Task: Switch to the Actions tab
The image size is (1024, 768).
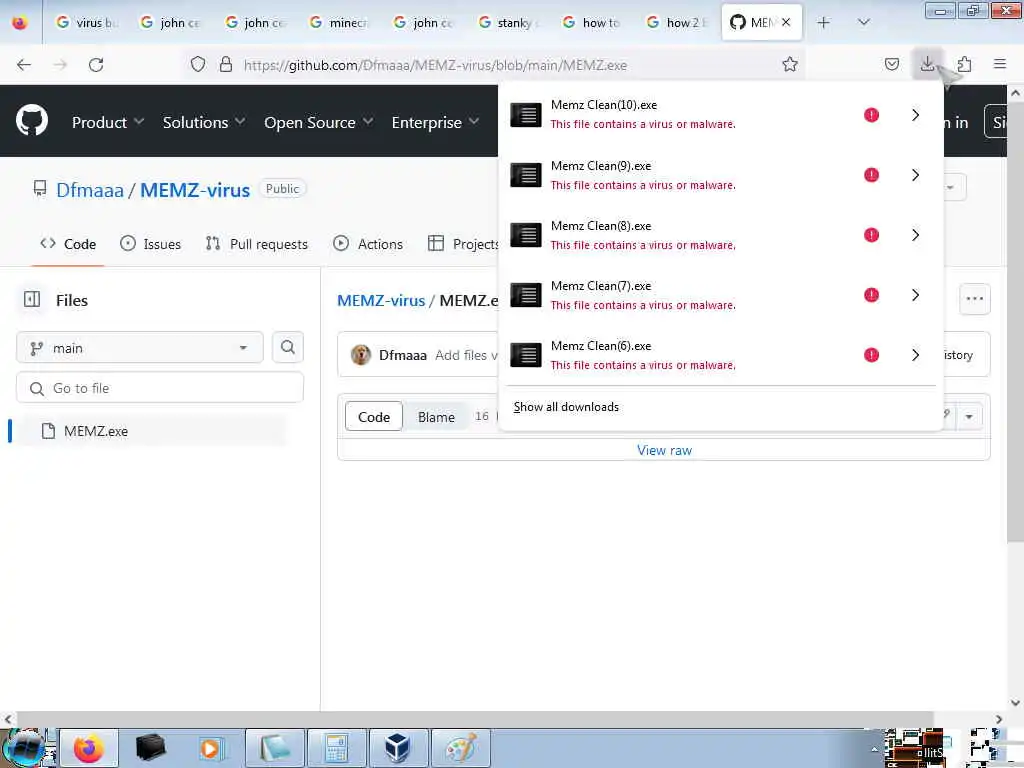Action: coord(368,244)
